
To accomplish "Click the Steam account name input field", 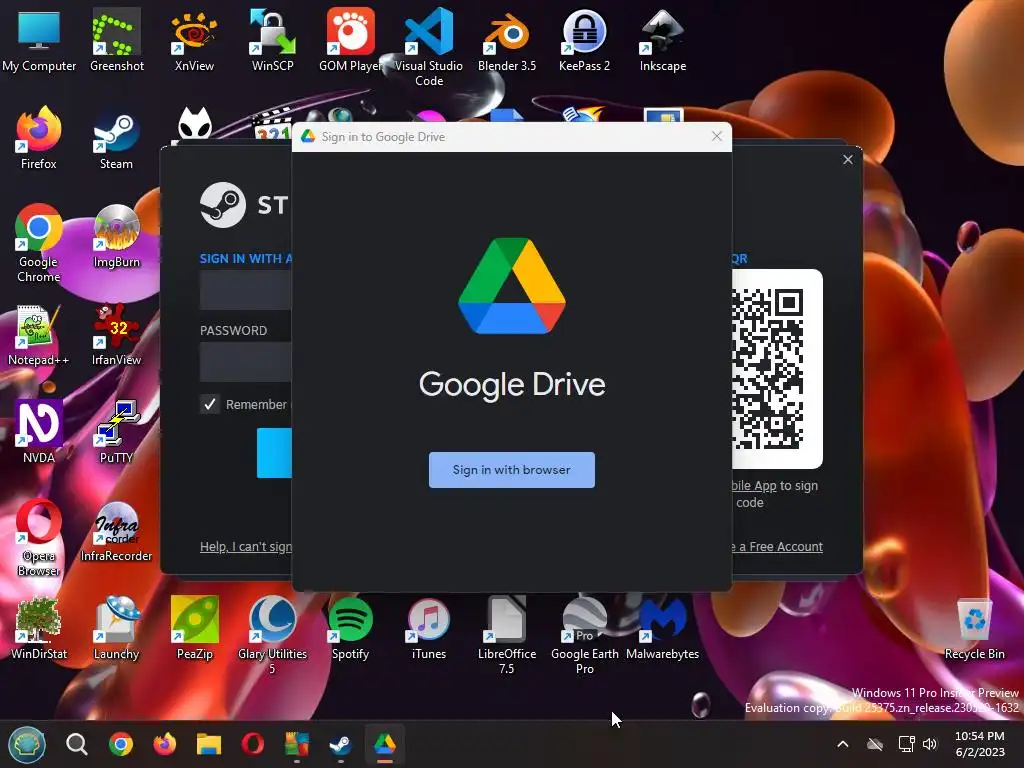I will click(246, 290).
